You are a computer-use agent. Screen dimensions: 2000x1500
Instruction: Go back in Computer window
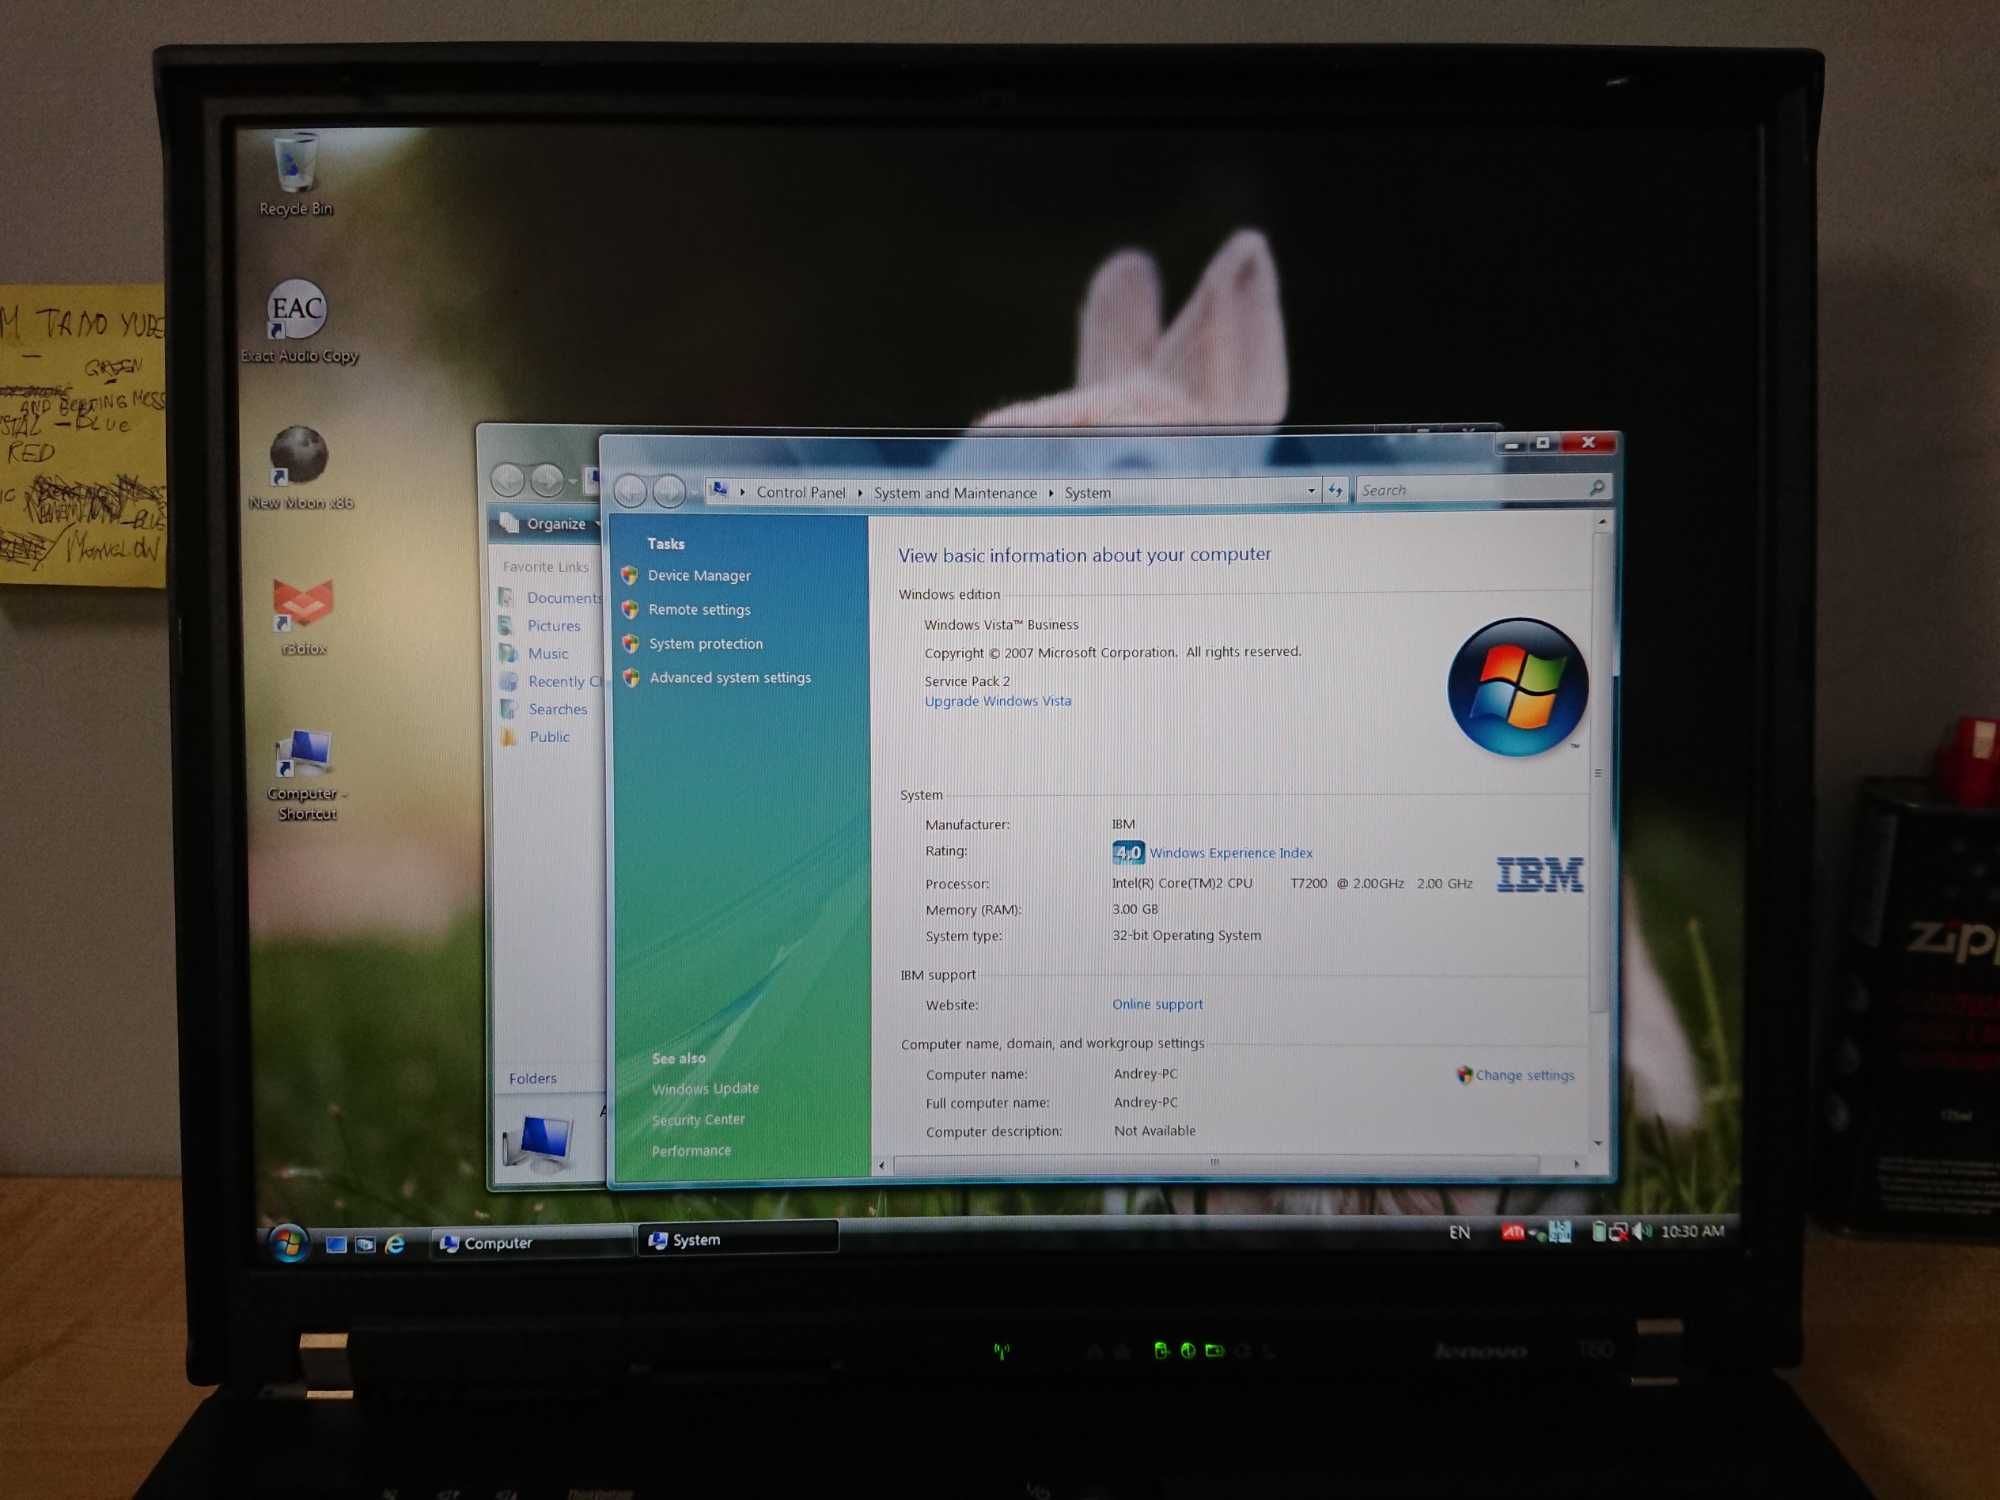point(508,481)
